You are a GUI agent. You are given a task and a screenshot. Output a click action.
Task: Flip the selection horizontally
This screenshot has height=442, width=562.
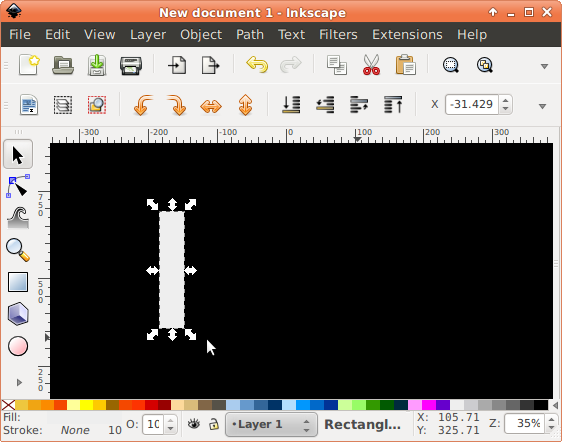click(211, 106)
